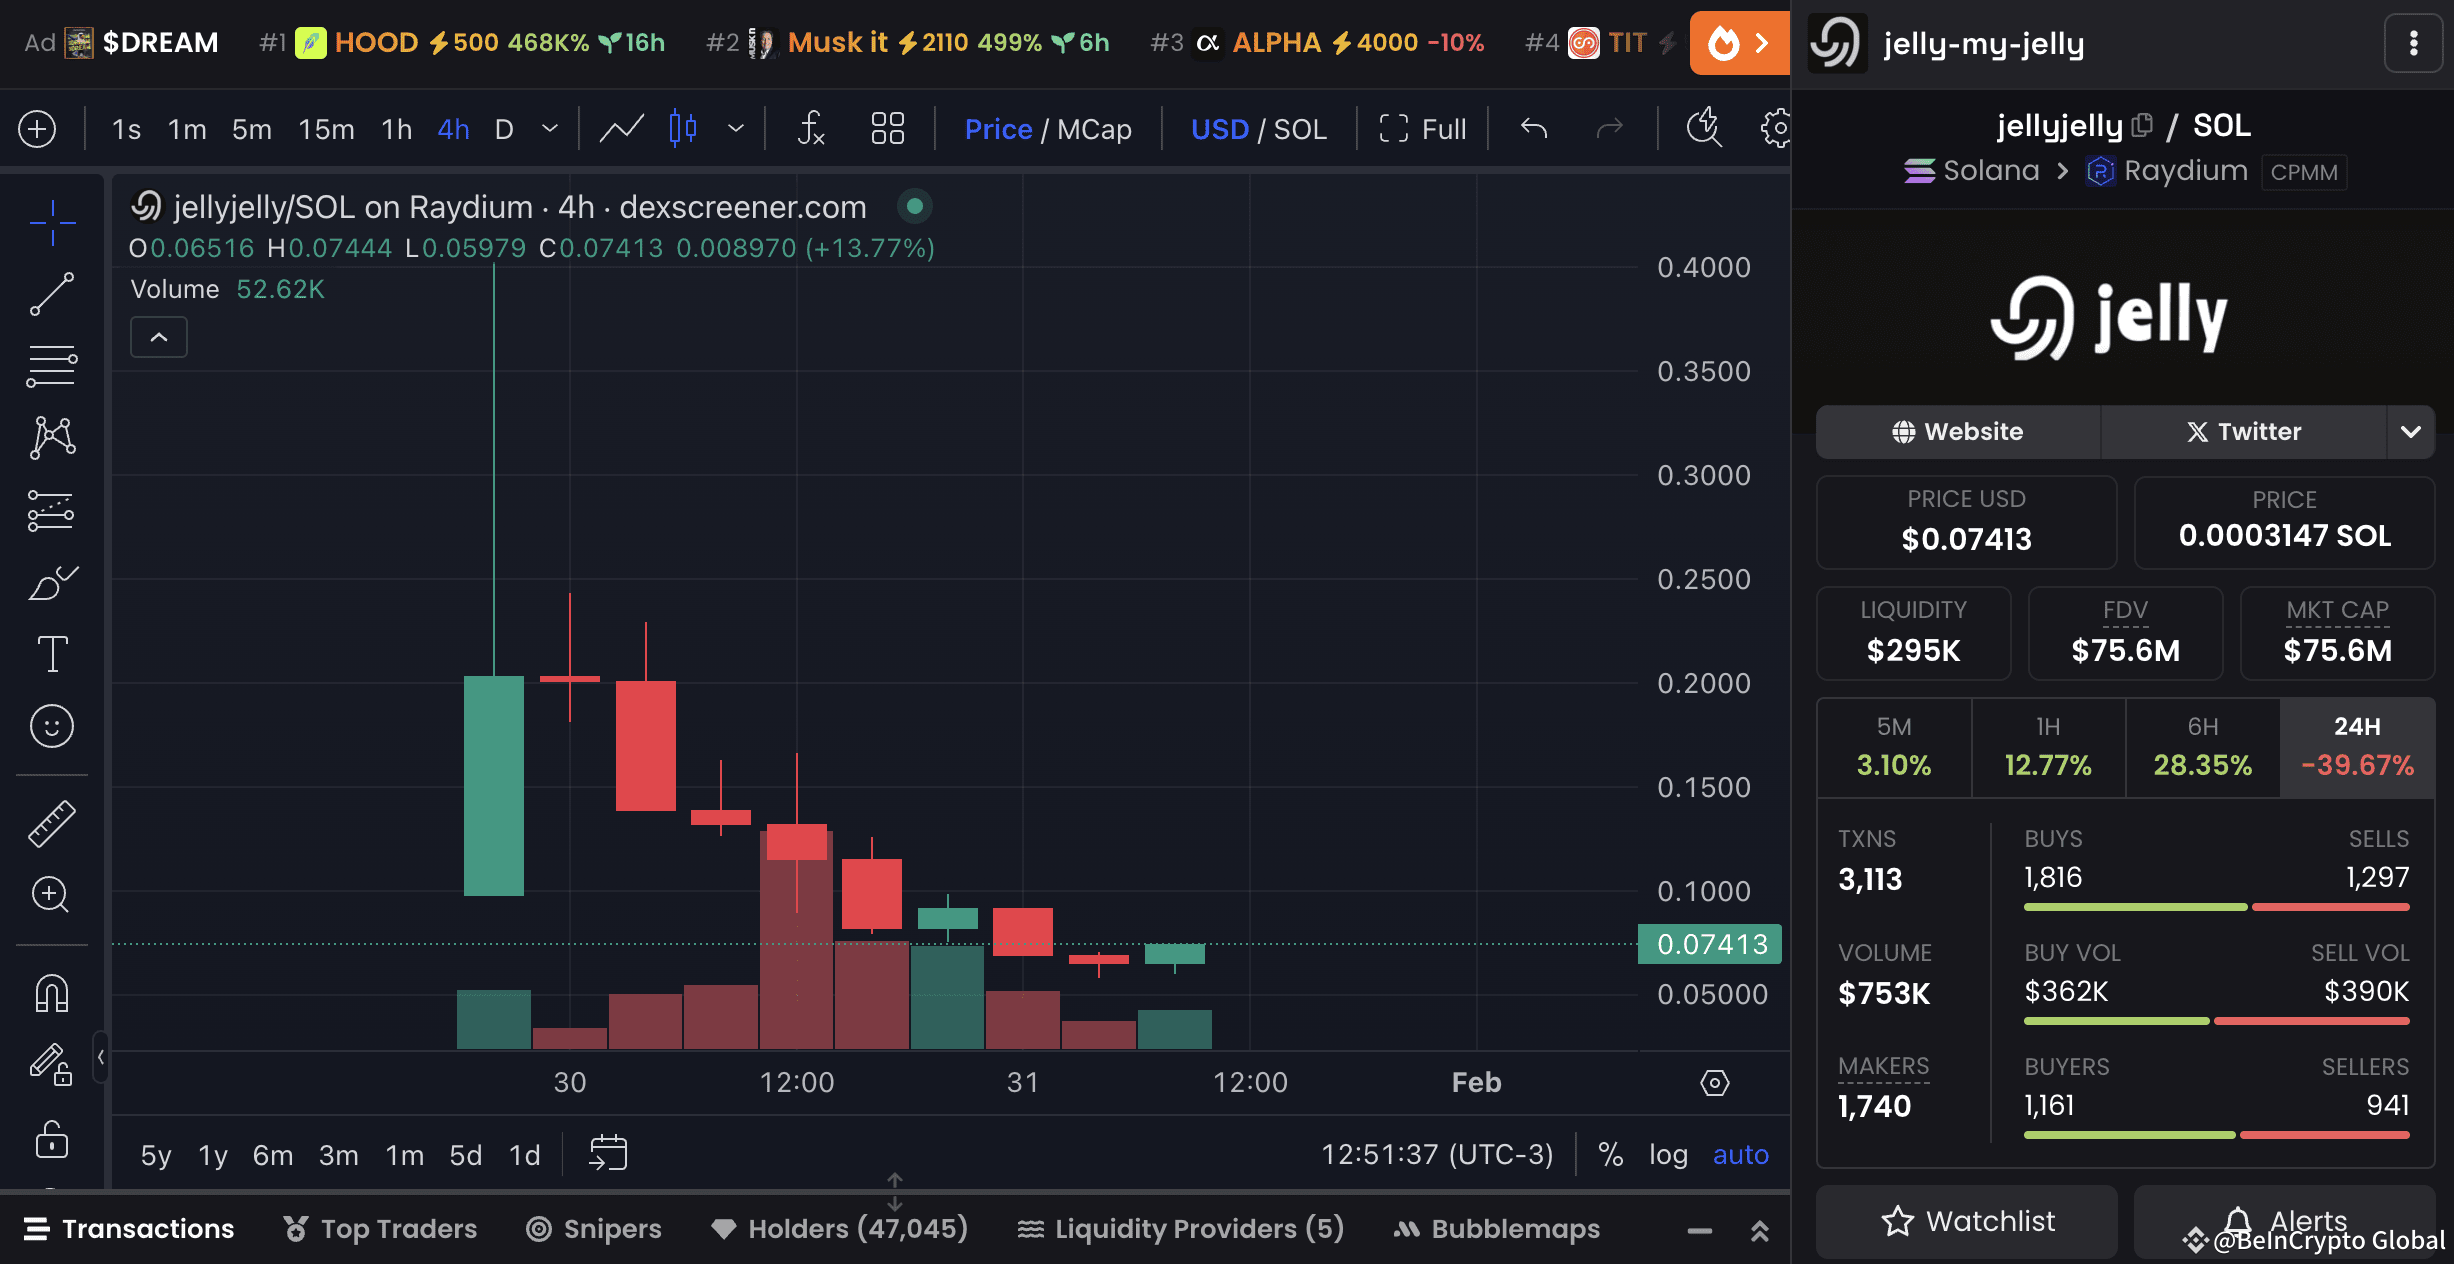
Task: Toggle magnet snap mode in drawing toolbar
Action: 50,993
